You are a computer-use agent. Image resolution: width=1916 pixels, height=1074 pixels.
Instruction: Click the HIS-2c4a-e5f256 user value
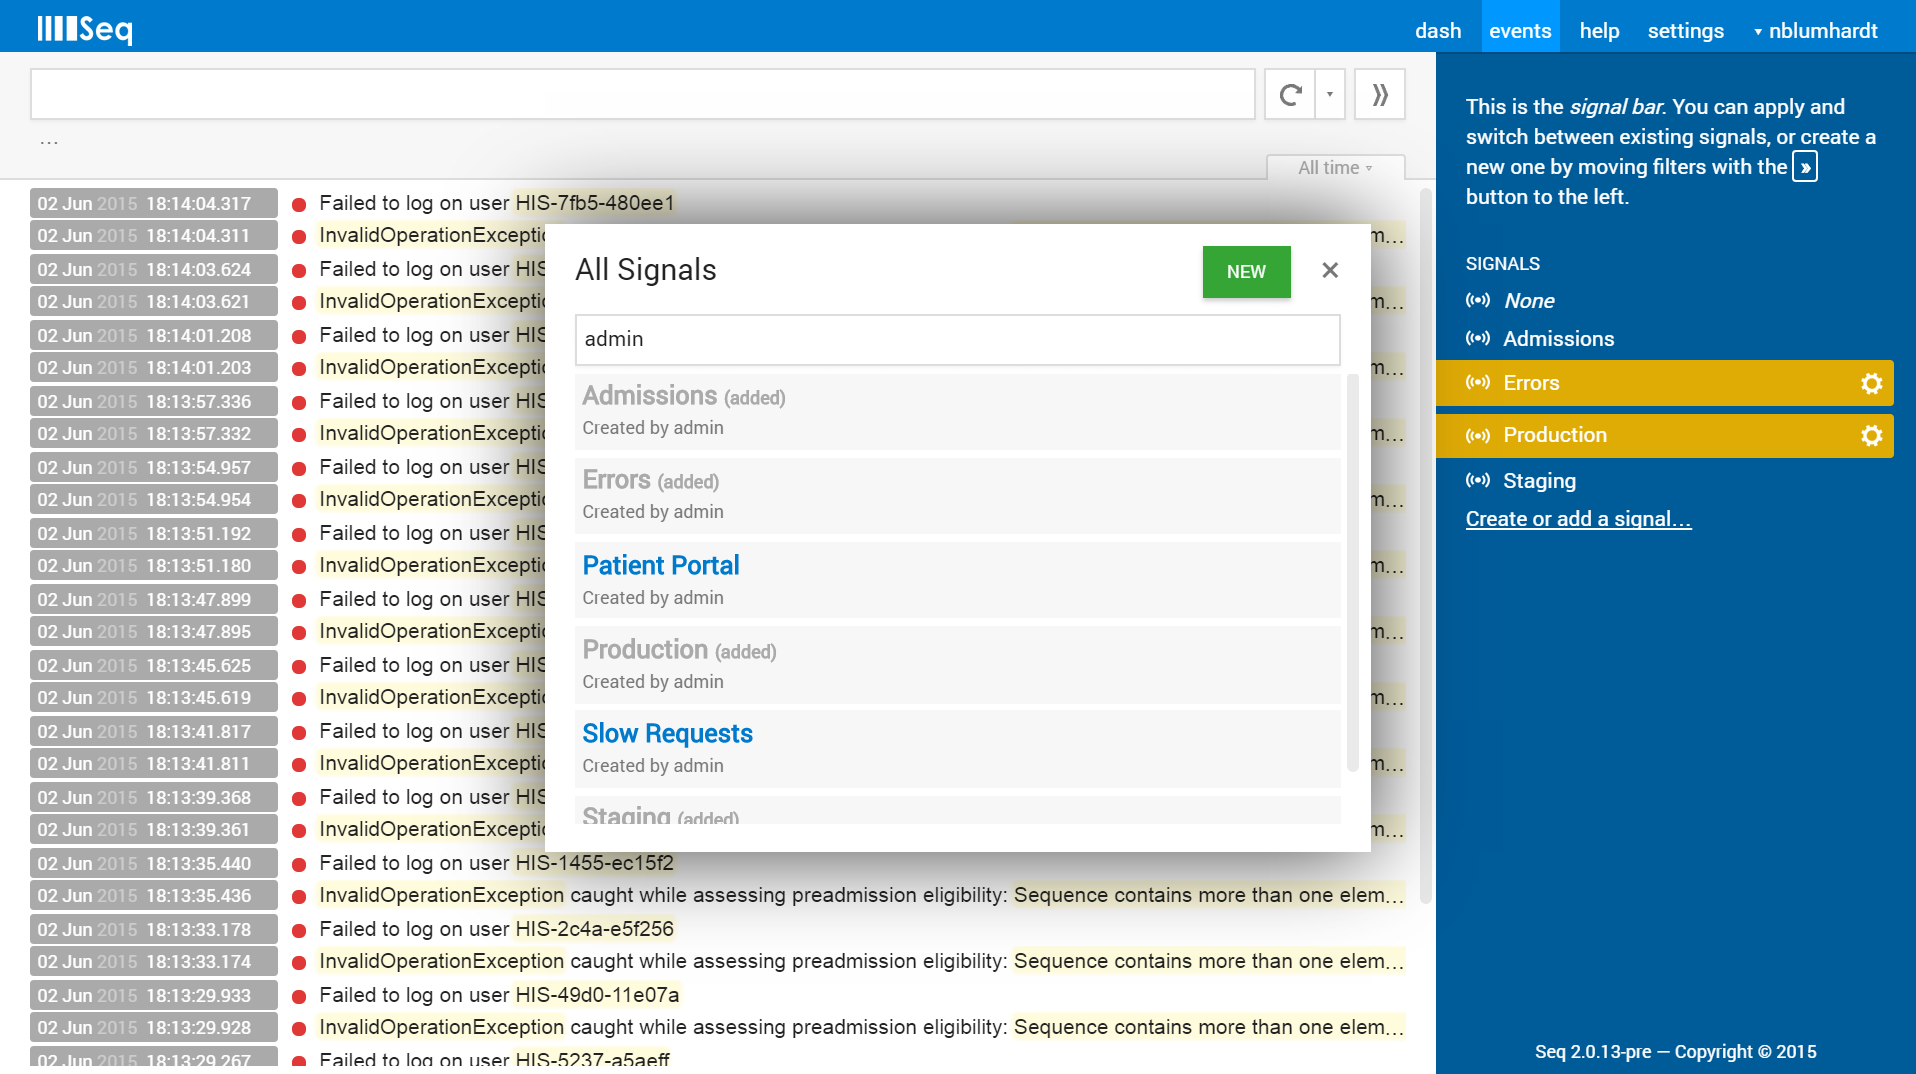594,929
